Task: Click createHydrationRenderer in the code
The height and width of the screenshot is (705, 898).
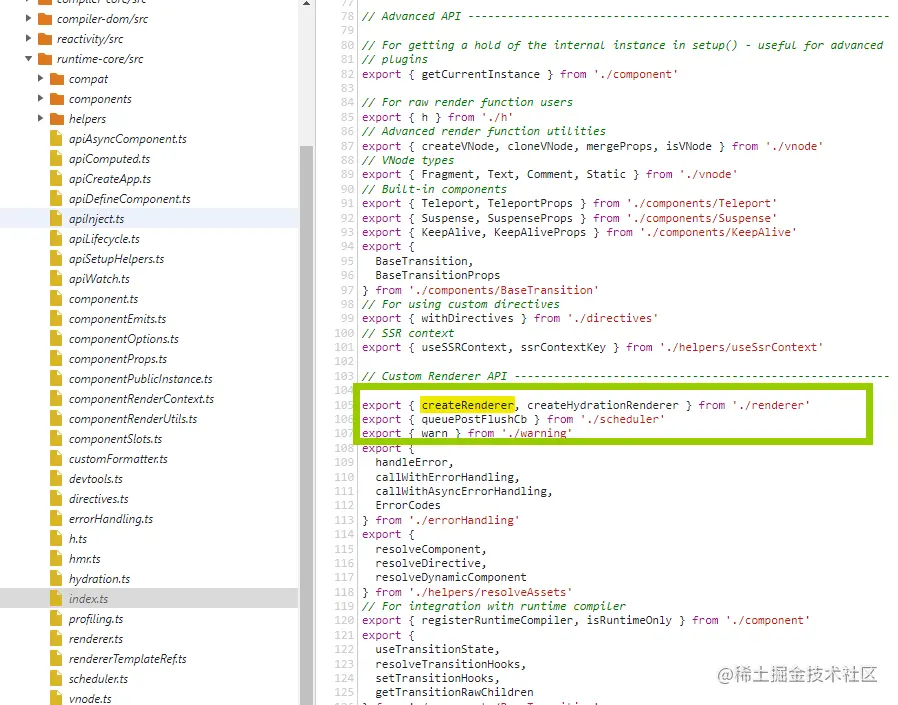Action: point(602,405)
